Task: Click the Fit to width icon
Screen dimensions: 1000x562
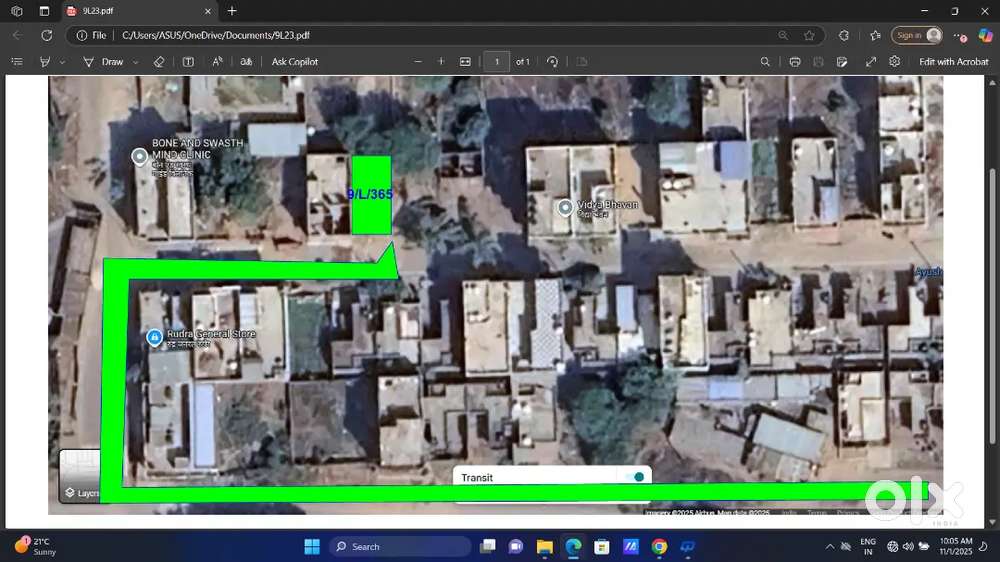Action: coord(465,62)
